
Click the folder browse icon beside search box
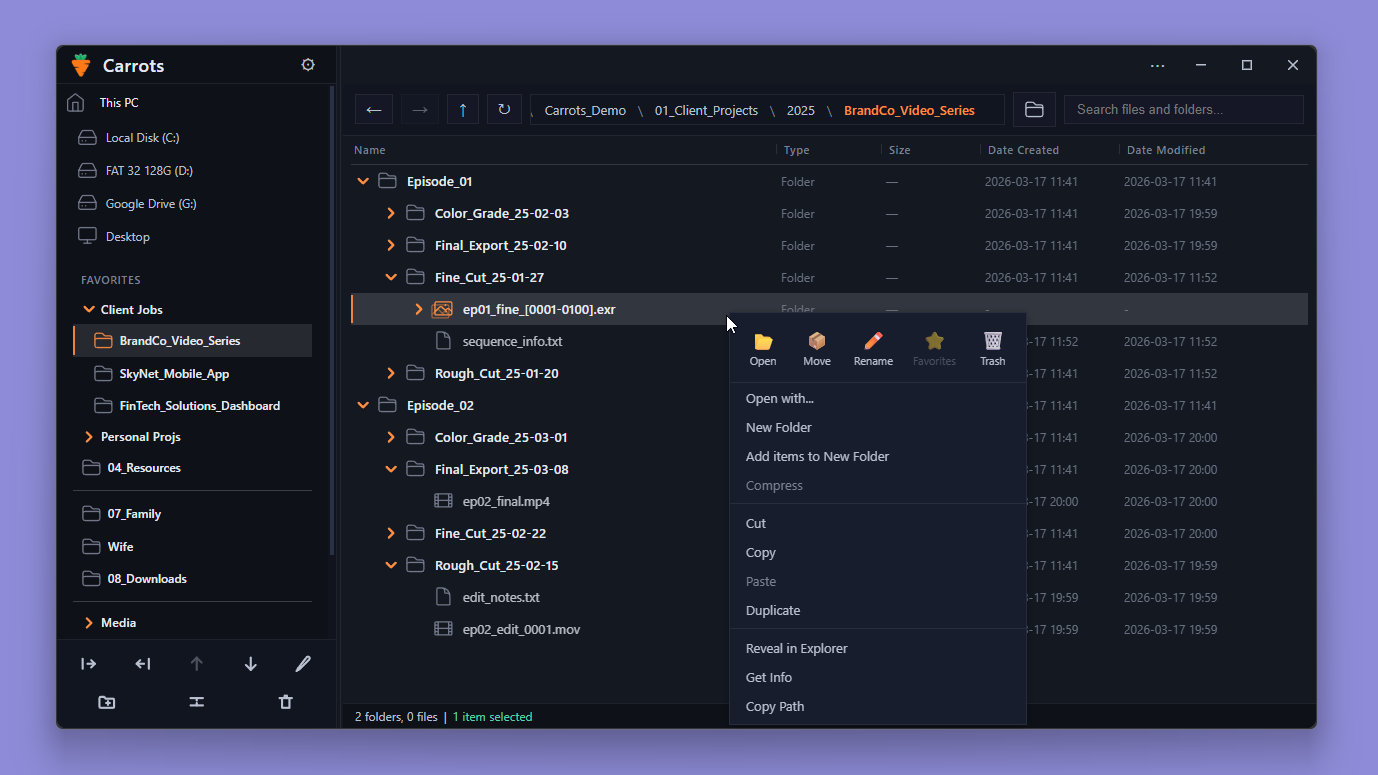click(1034, 110)
